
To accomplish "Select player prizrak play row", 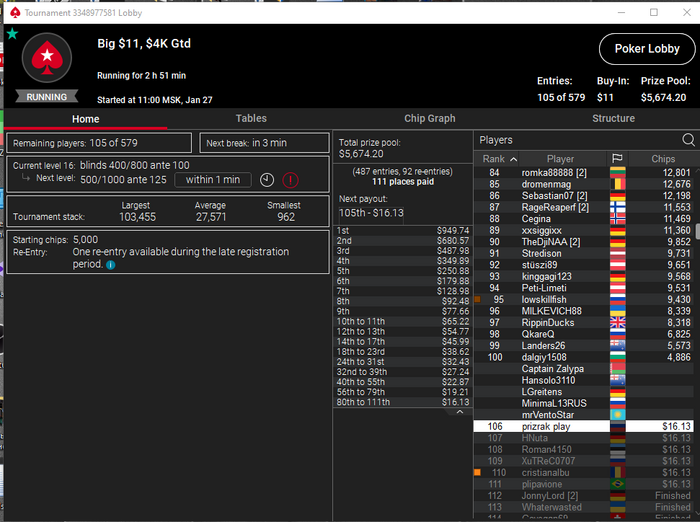I will 583,426.
